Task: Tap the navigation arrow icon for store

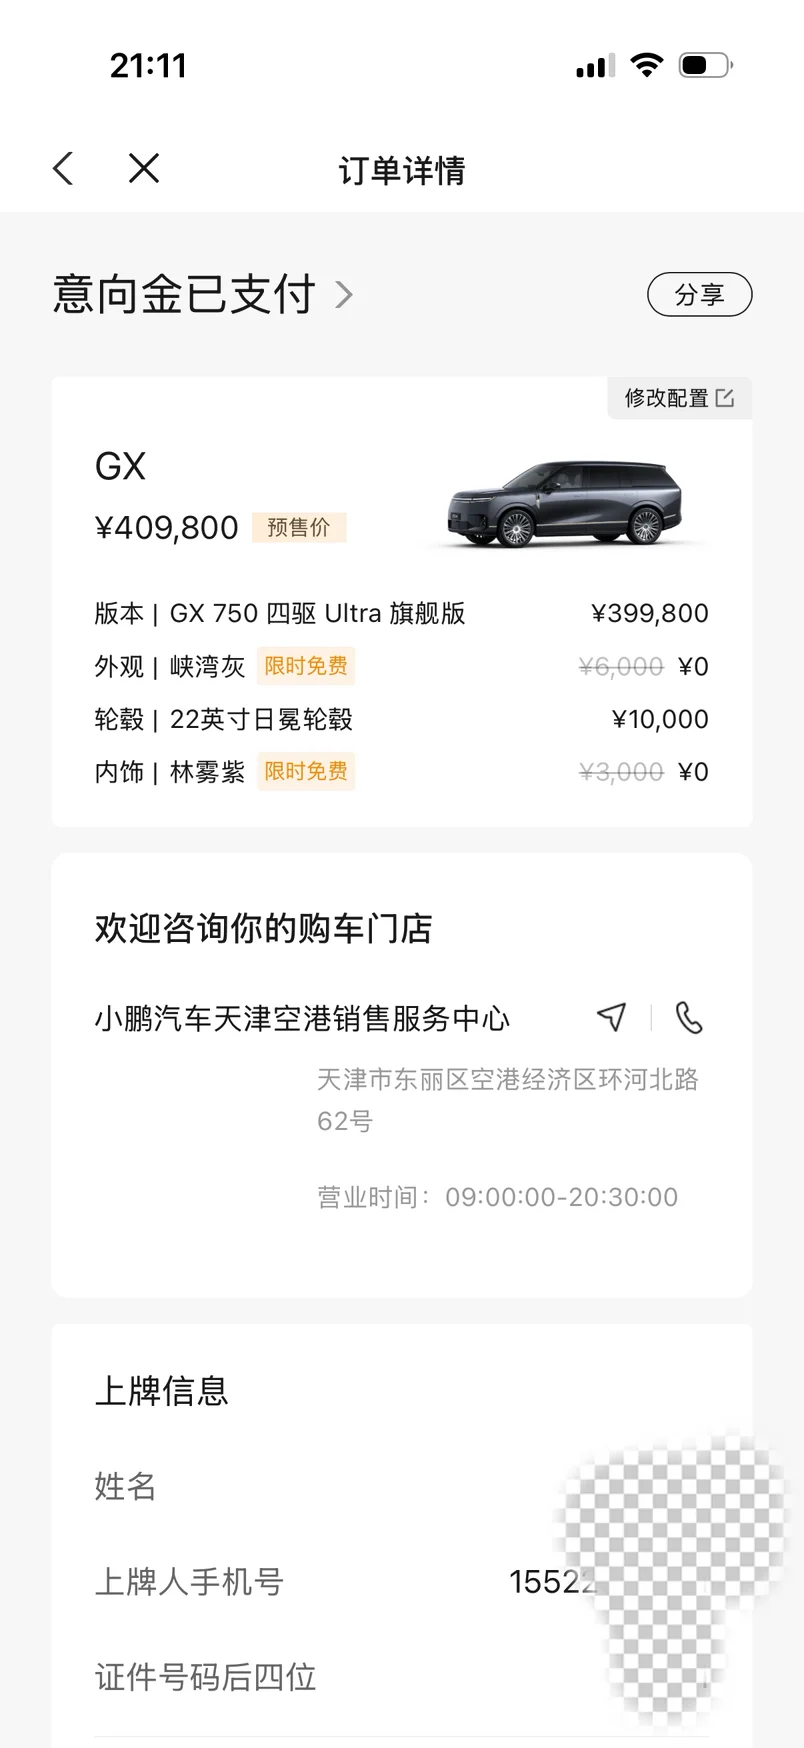Action: 611,1017
